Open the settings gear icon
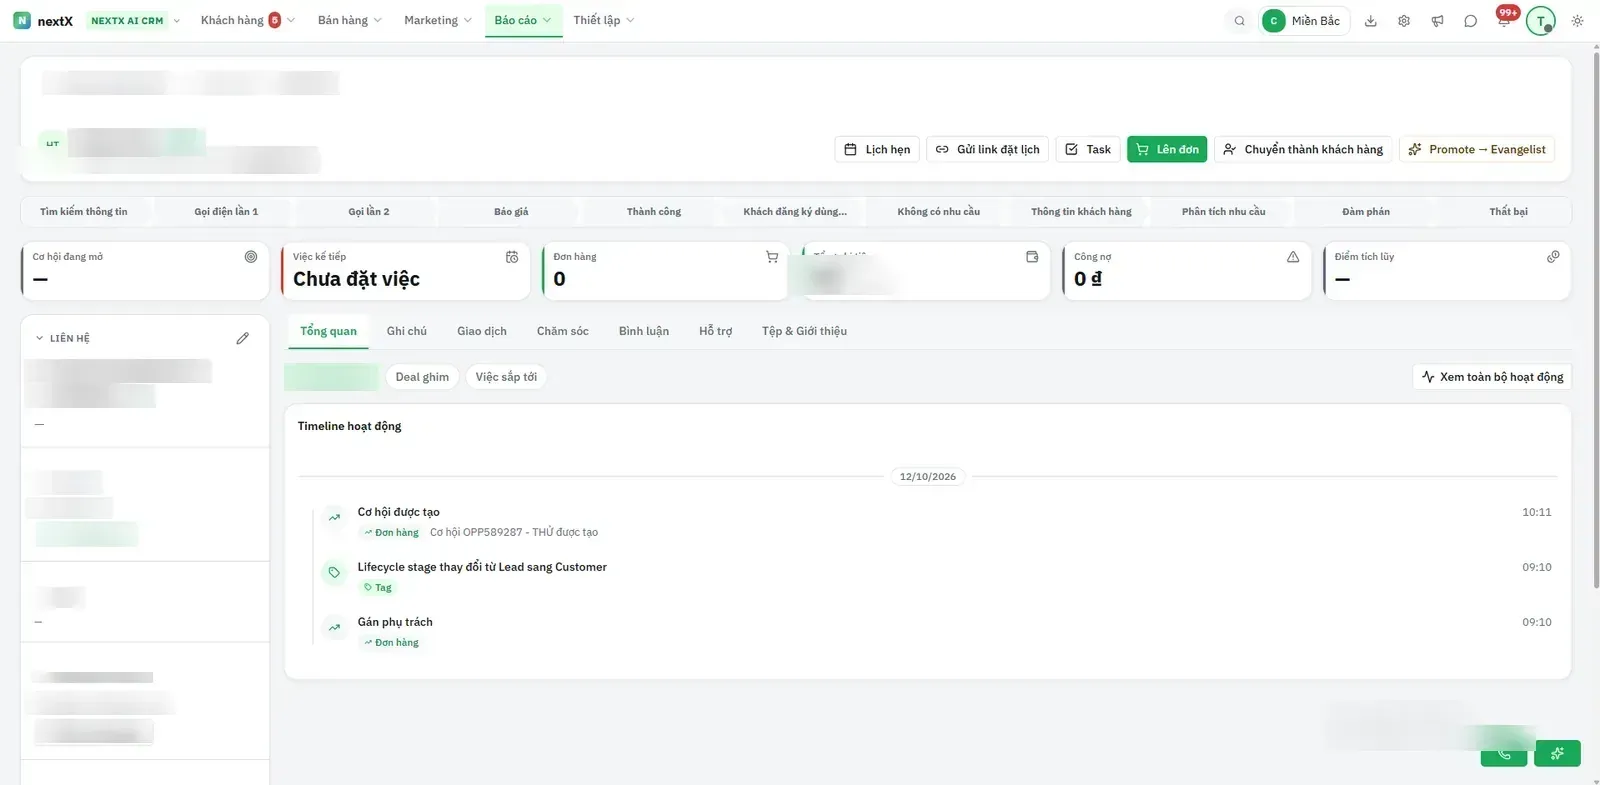The width and height of the screenshot is (1600, 785). pos(1404,21)
